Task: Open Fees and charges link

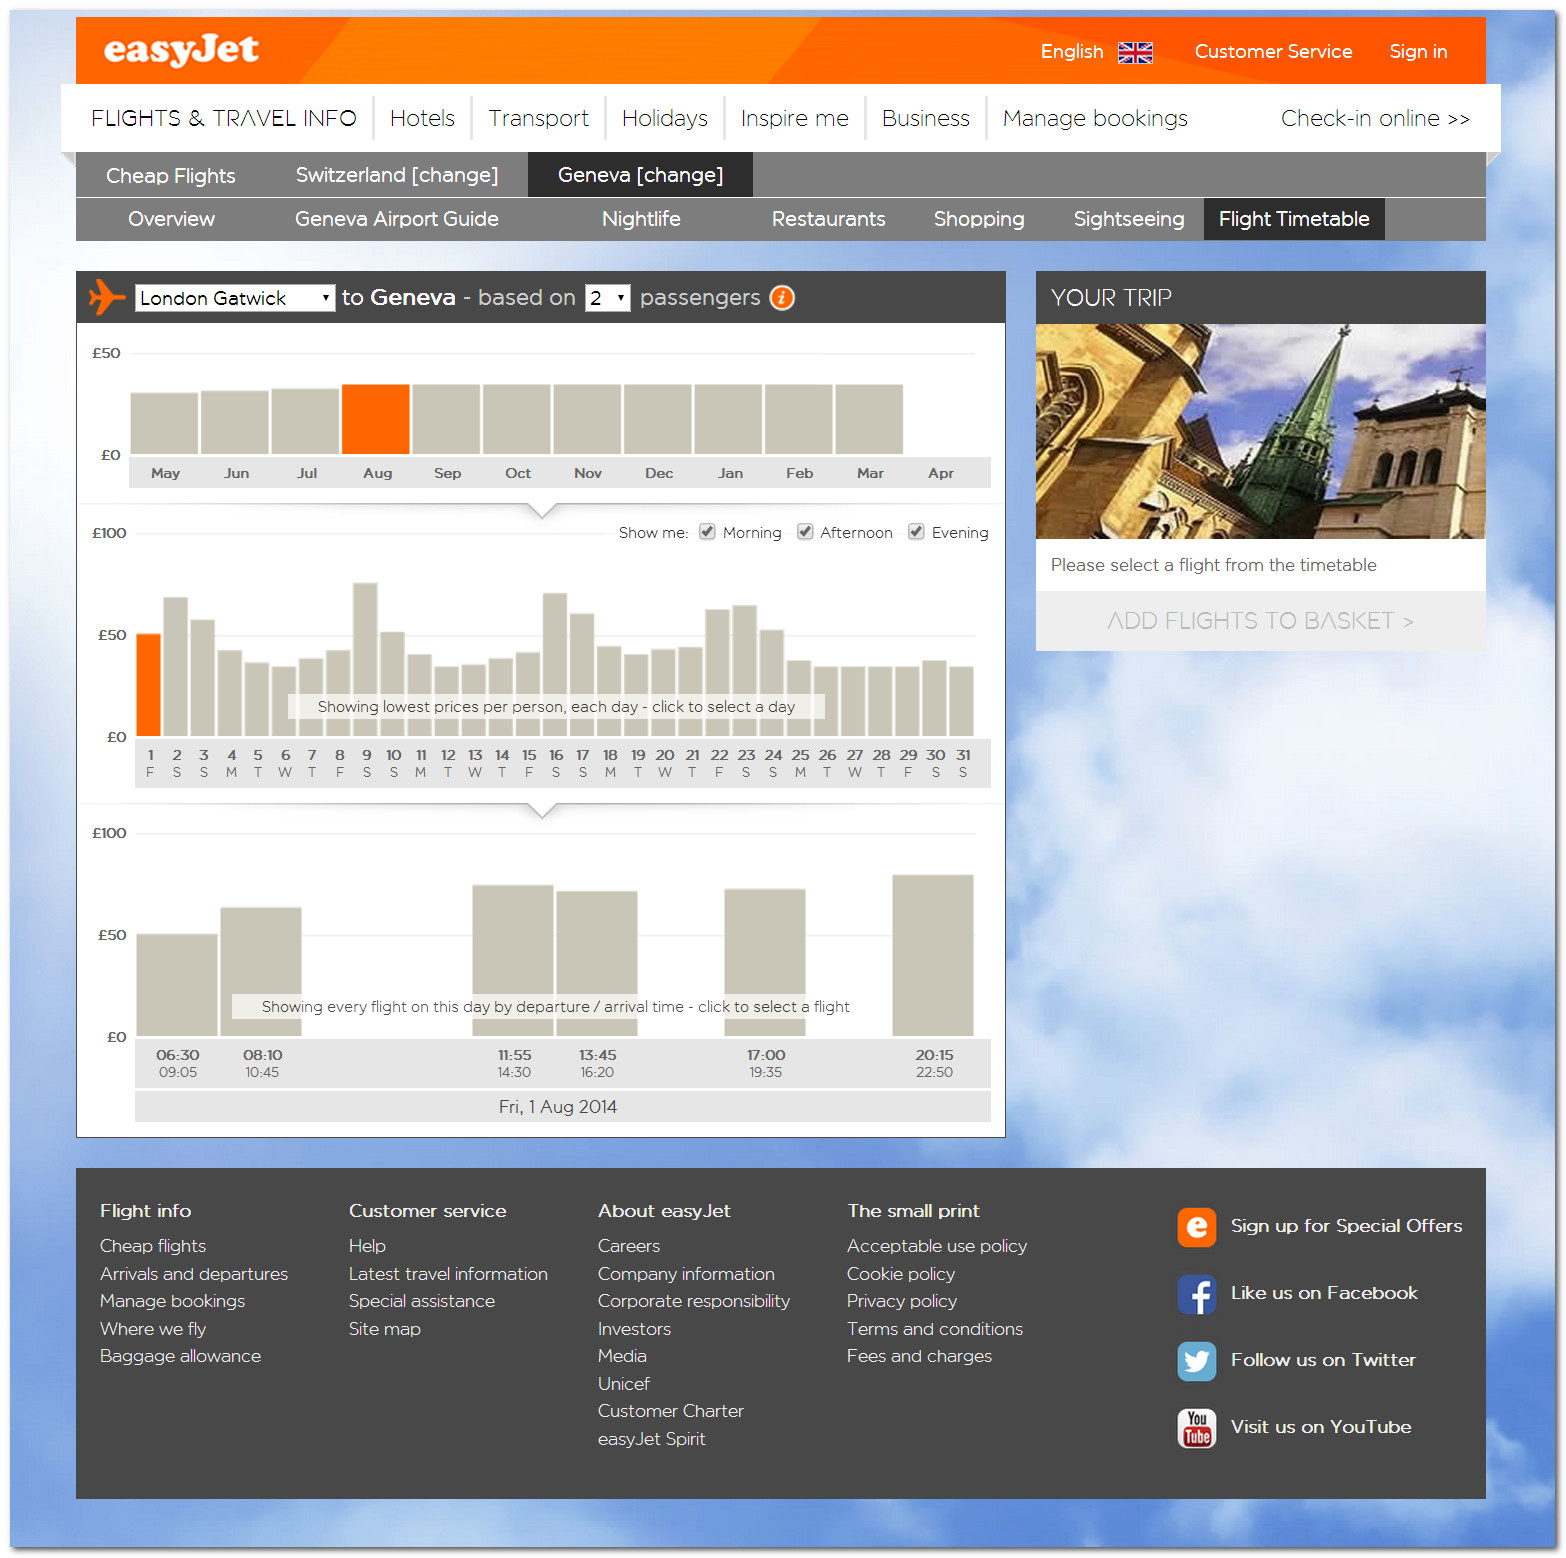Action: [x=919, y=1356]
